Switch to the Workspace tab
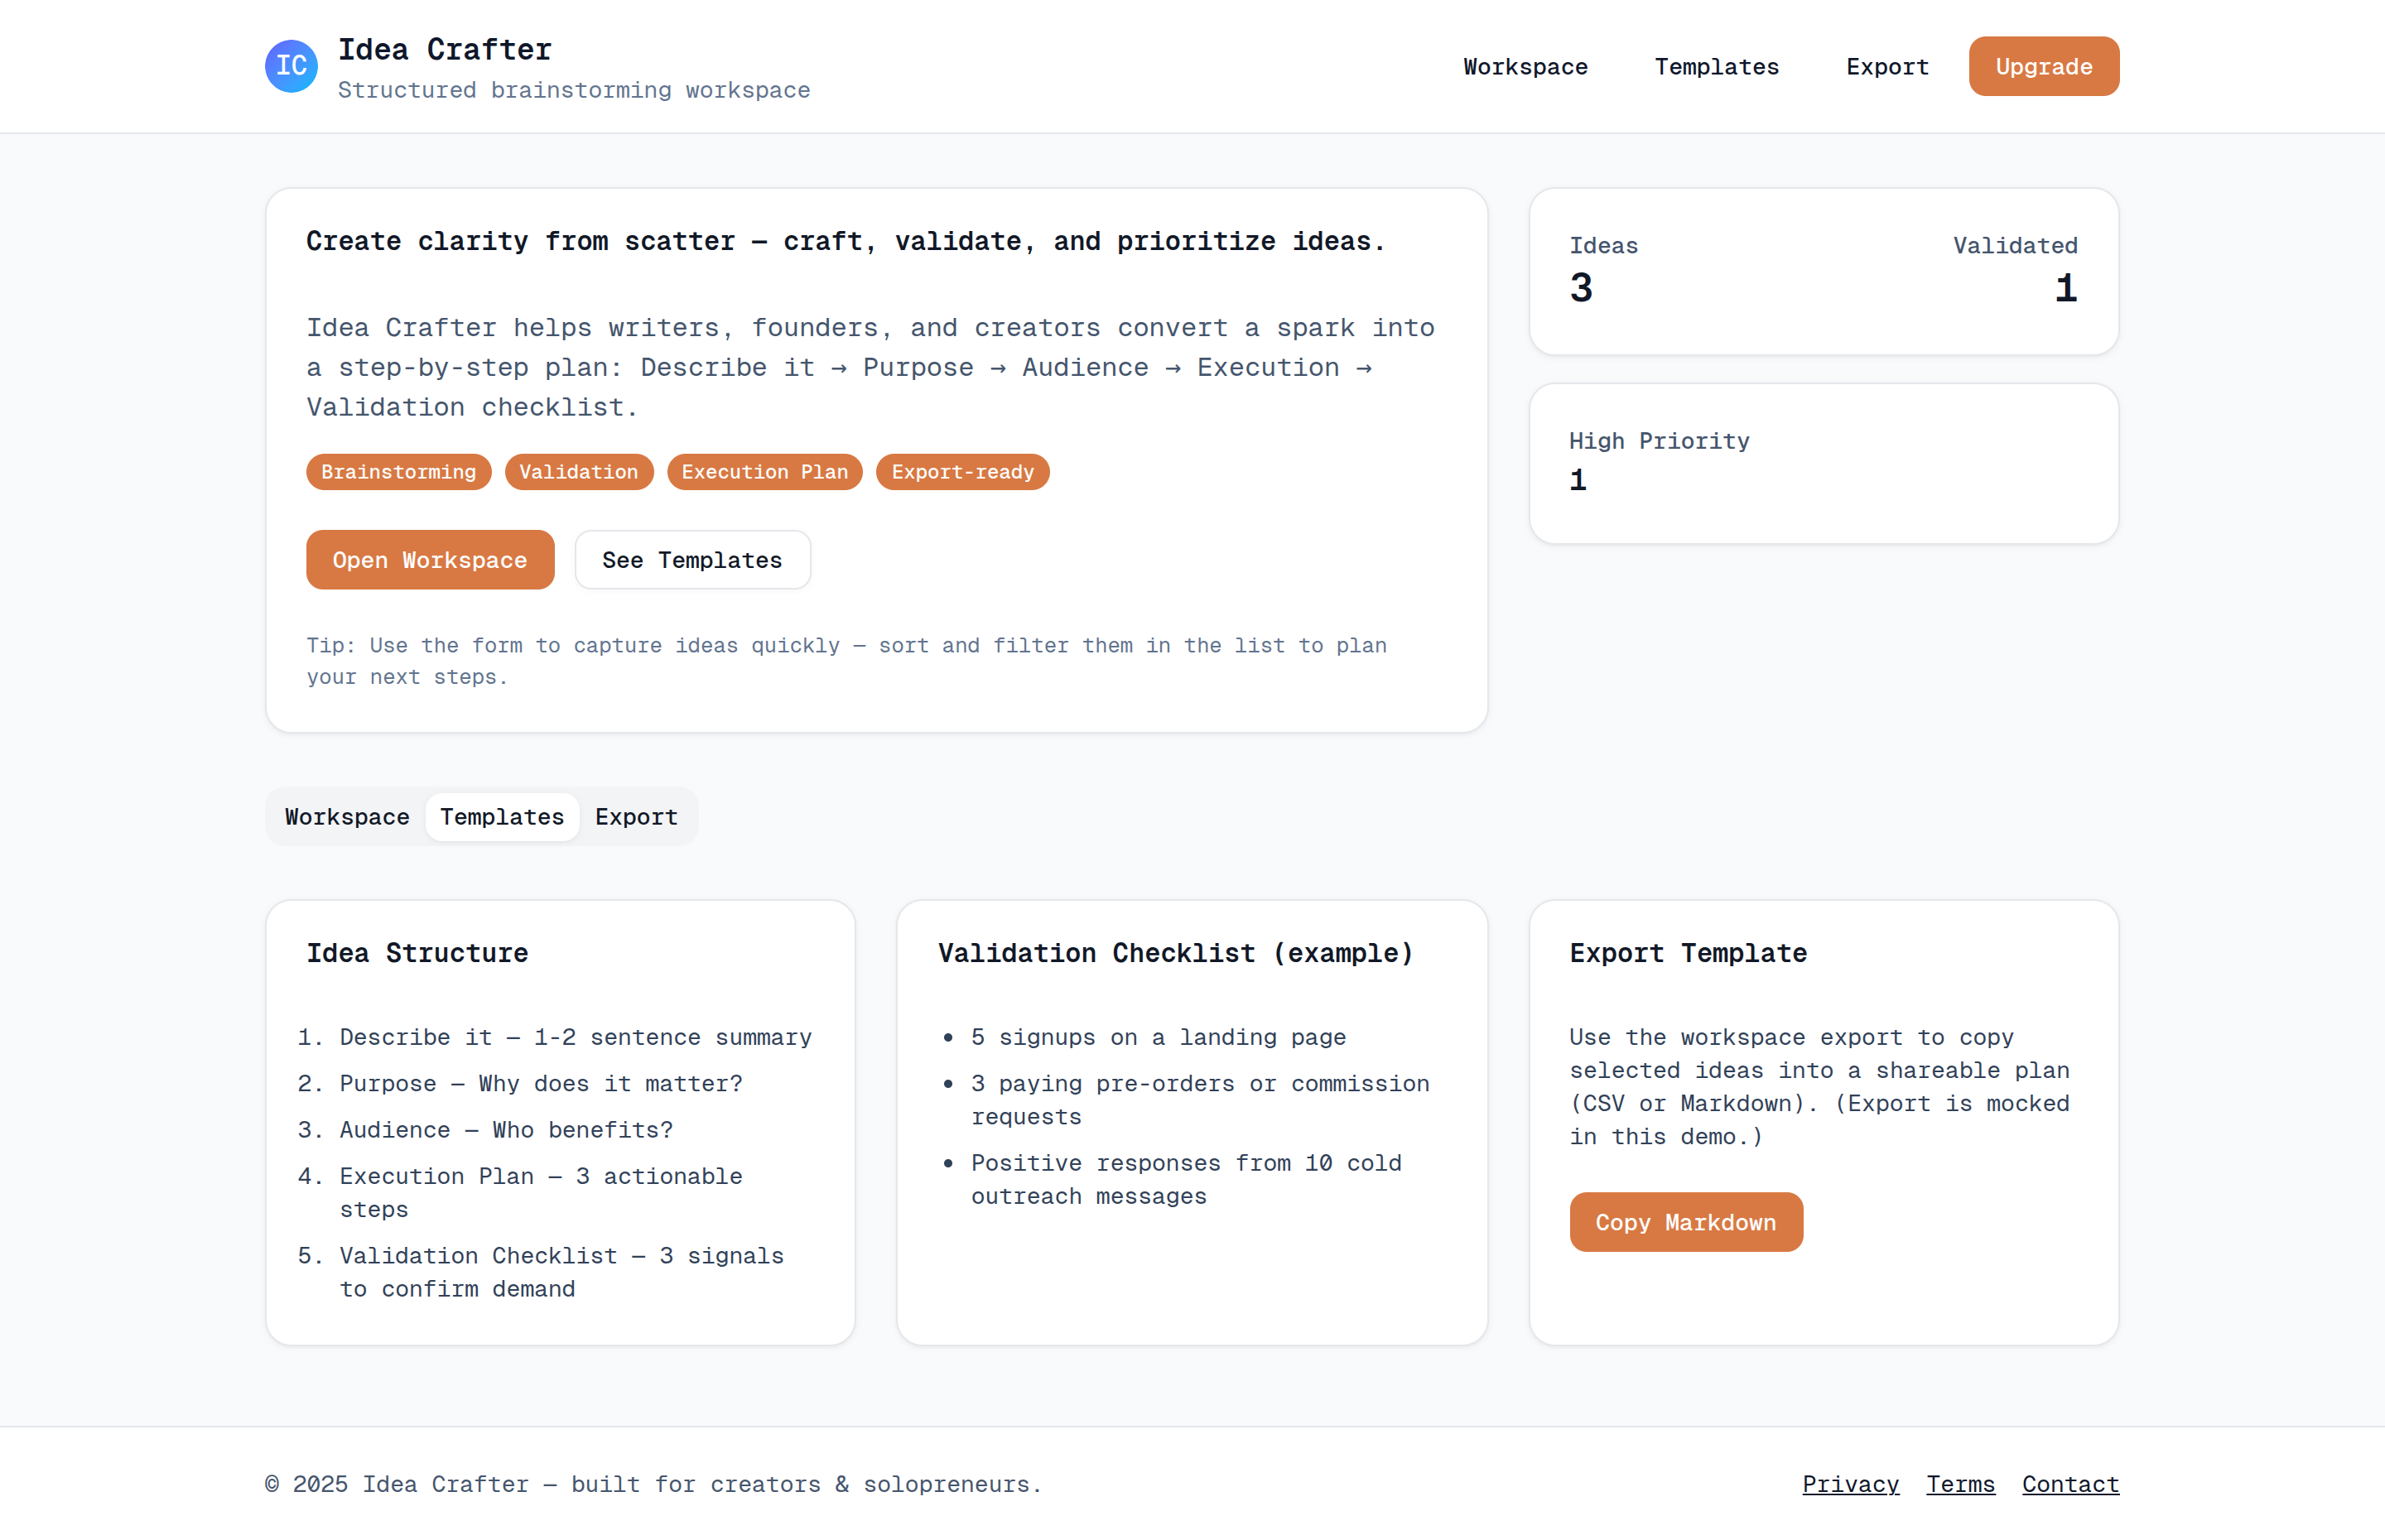 click(x=347, y=817)
